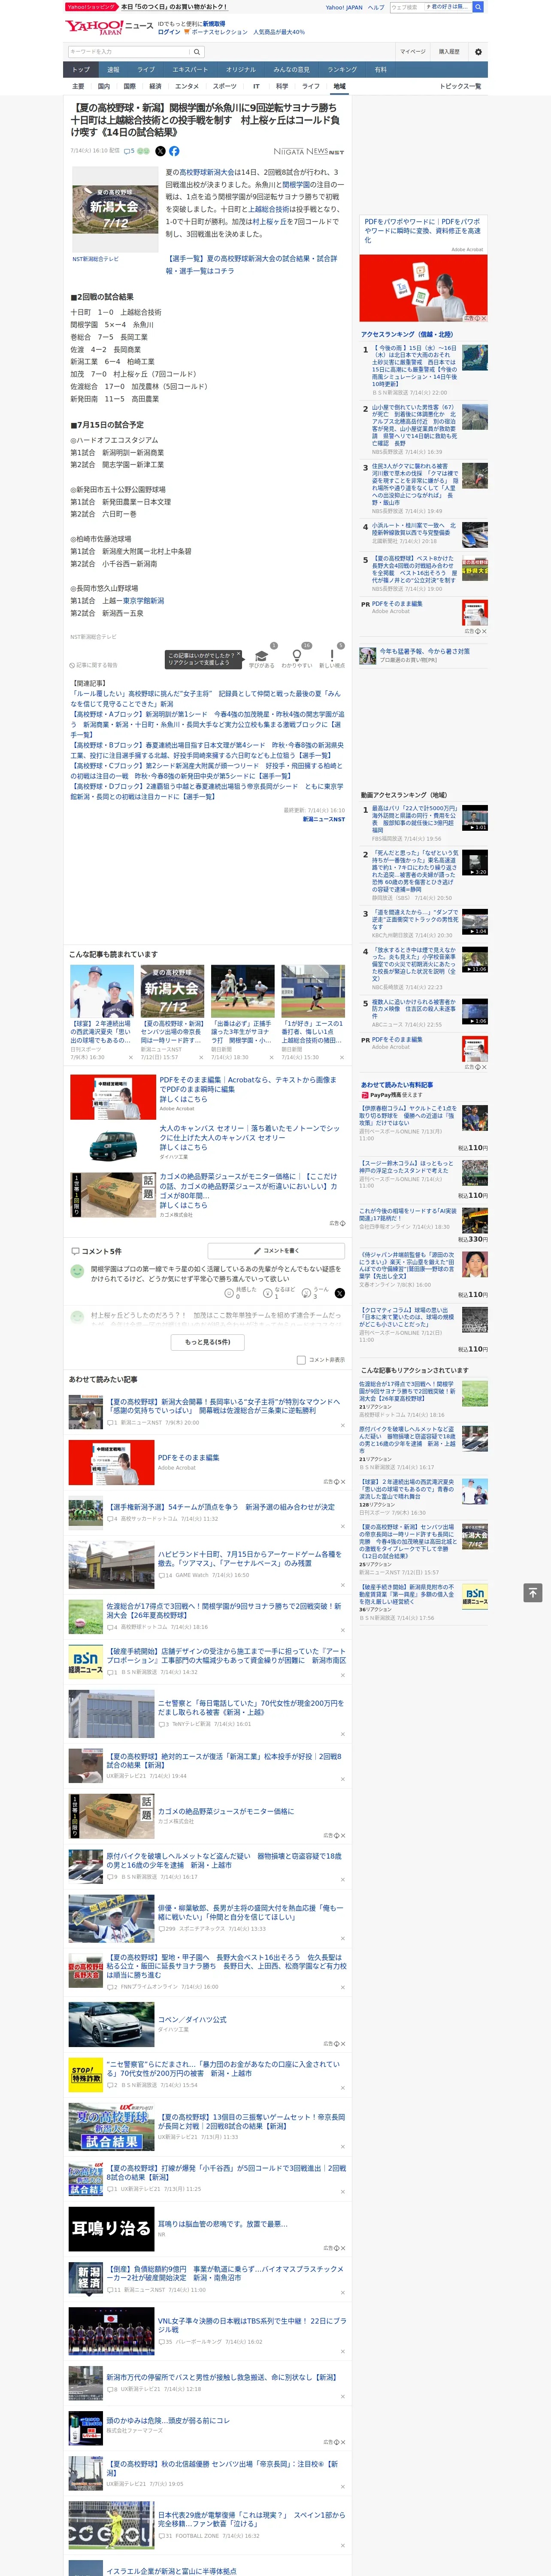
Task: Open the 破産手続き開始 アートプロポーション article
Action: point(226,1655)
